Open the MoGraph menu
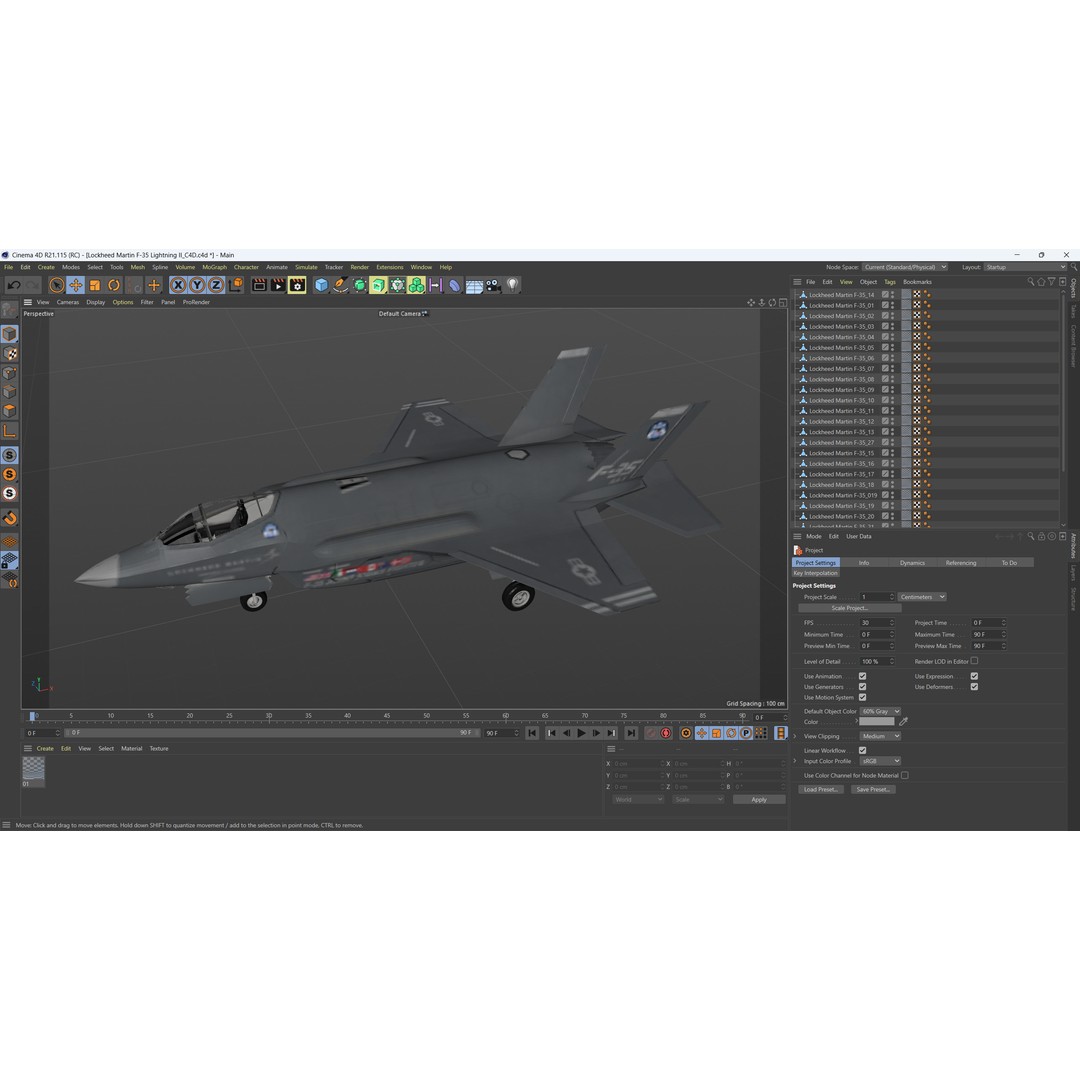Image resolution: width=1080 pixels, height=1080 pixels. pyautogui.click(x=214, y=267)
